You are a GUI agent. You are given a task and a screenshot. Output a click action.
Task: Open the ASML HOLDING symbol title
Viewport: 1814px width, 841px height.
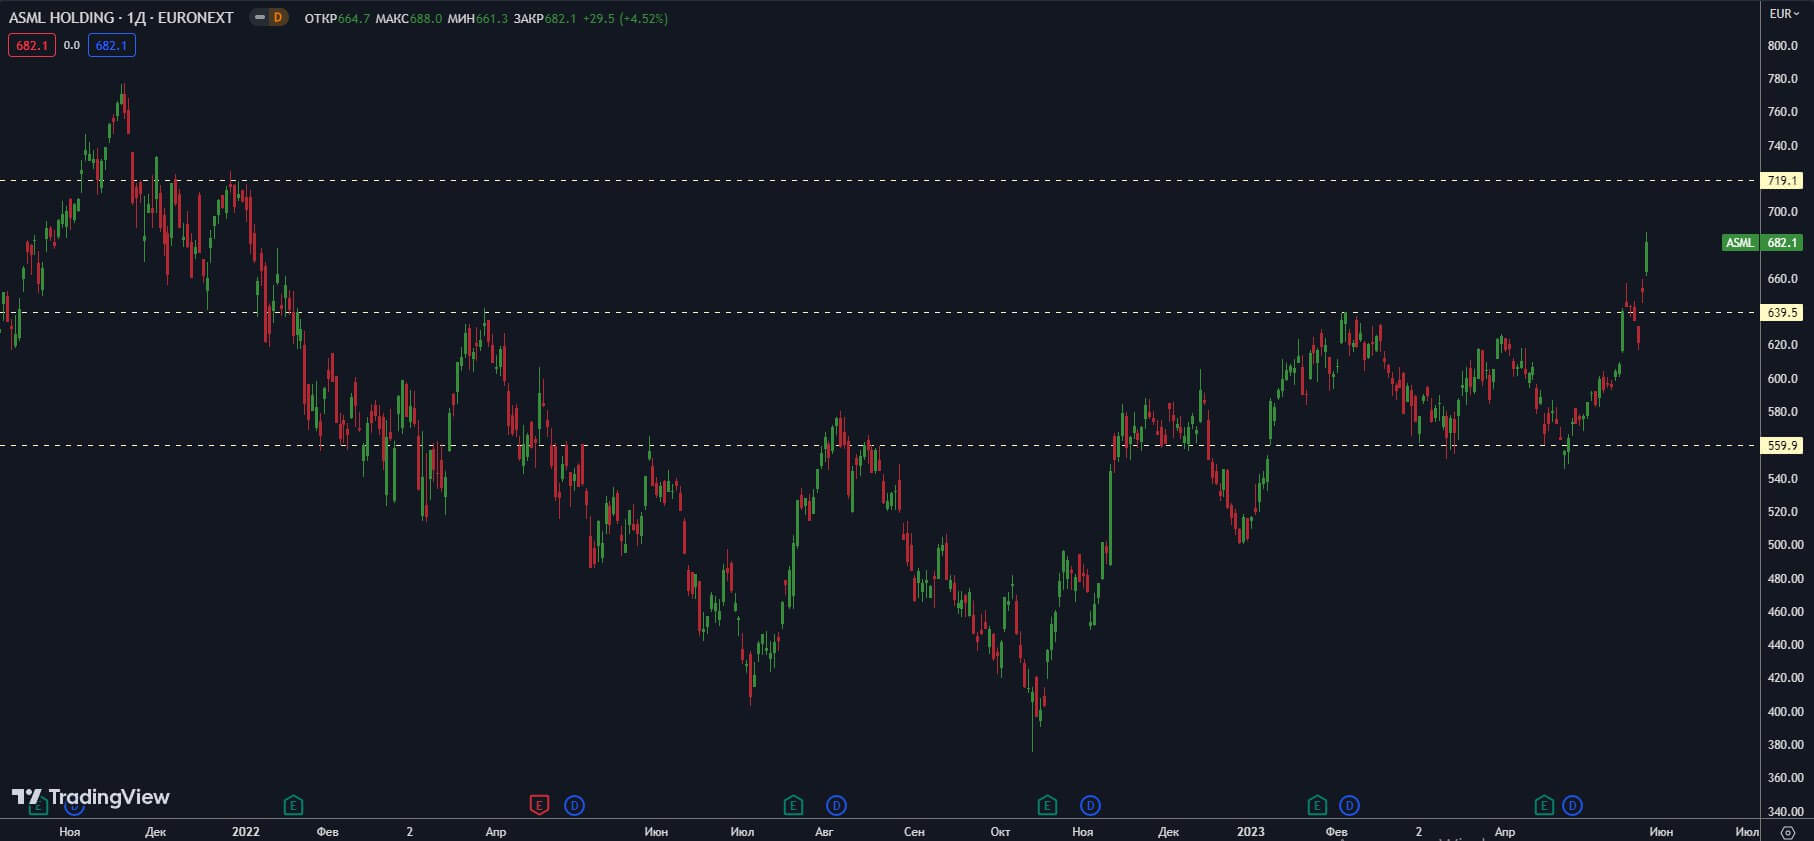pyautogui.click(x=121, y=18)
